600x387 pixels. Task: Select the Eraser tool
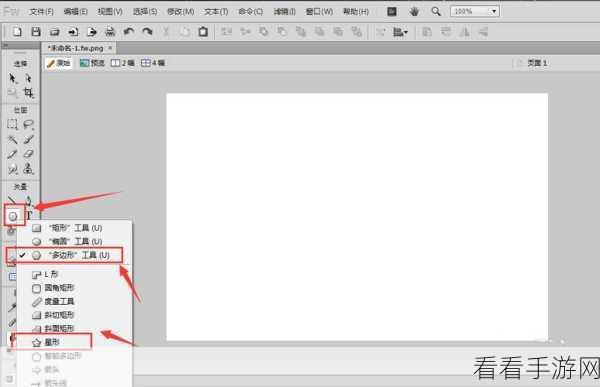[28, 154]
